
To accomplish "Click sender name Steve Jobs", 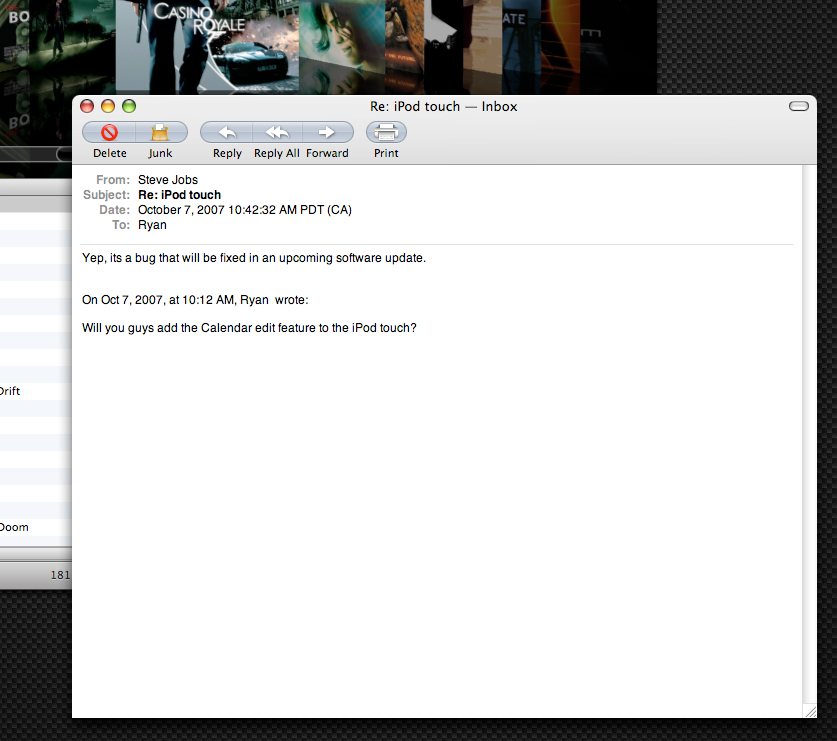I will (x=168, y=180).
